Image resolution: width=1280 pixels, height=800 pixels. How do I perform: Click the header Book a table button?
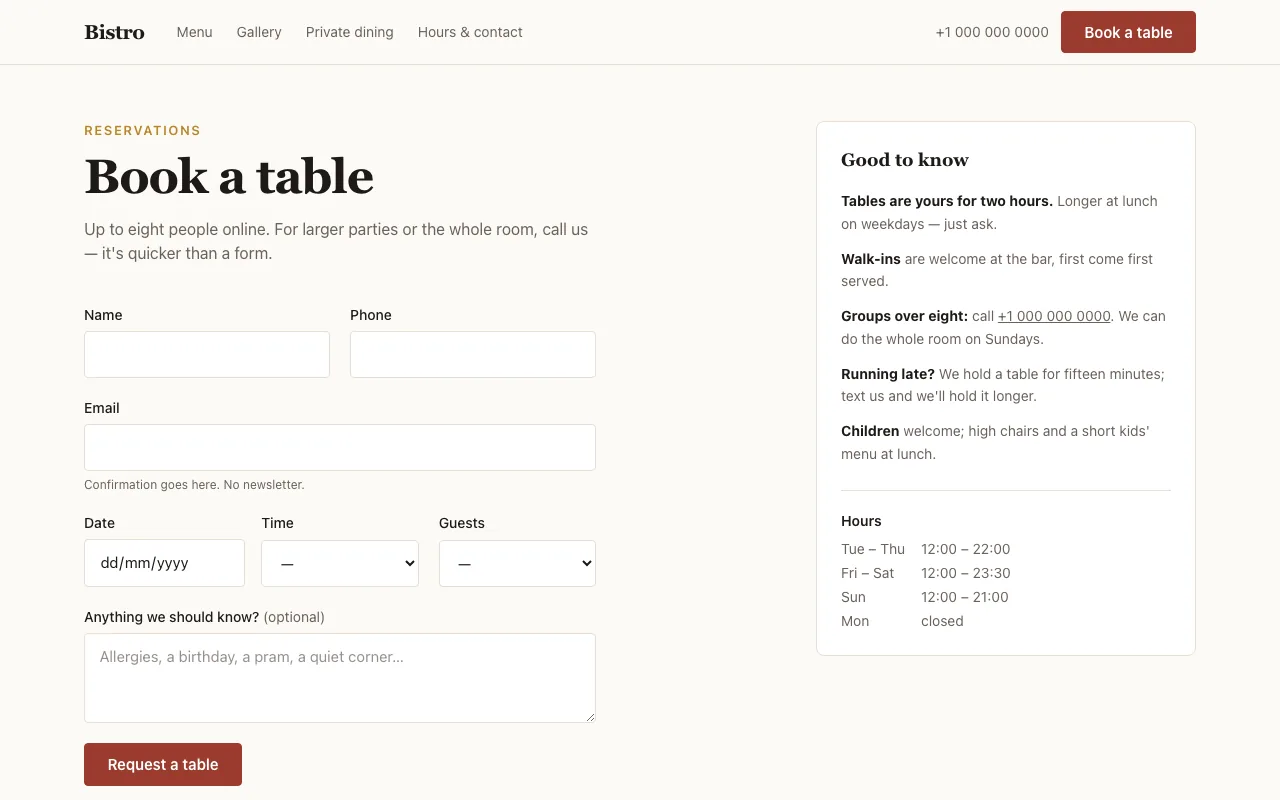(1128, 32)
